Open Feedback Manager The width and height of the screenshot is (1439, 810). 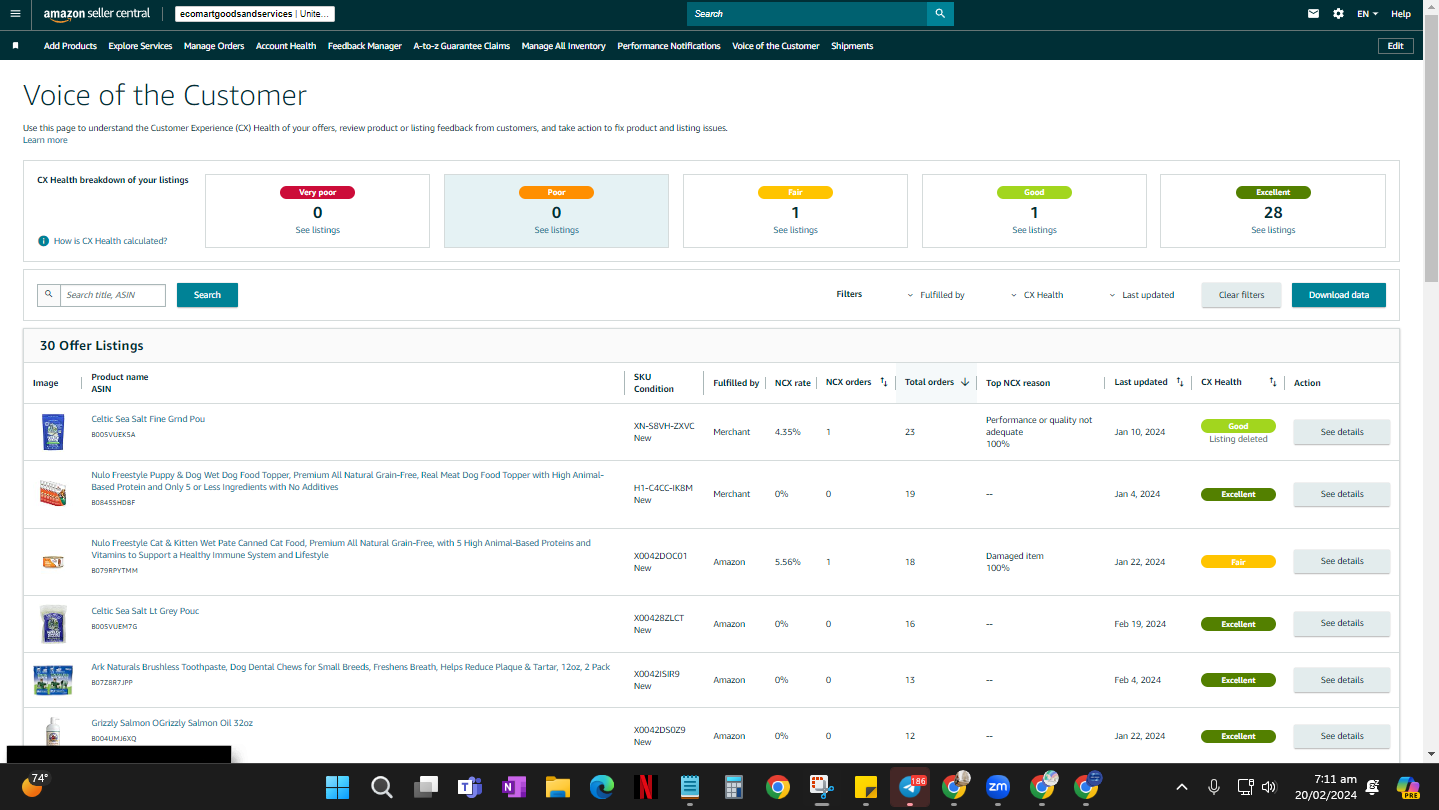pos(365,46)
